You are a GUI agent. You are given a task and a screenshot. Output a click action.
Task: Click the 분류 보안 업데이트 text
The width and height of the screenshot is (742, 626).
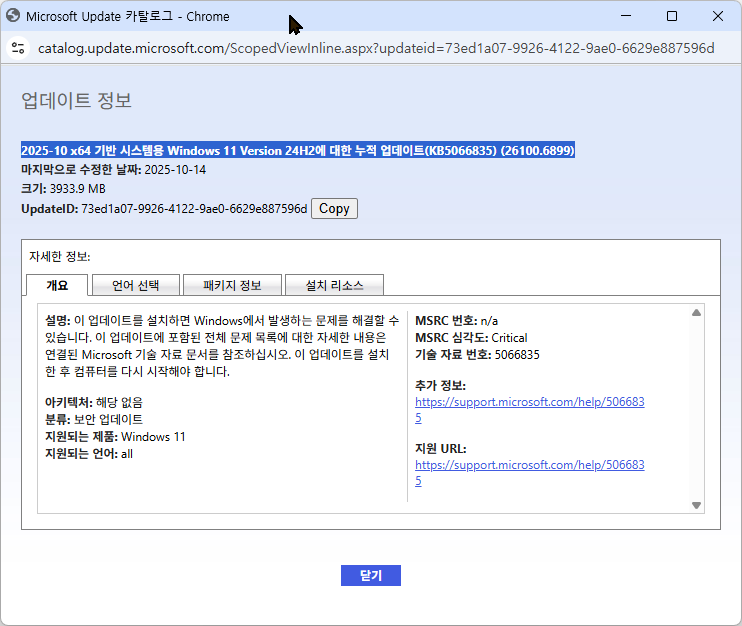click(x=94, y=419)
